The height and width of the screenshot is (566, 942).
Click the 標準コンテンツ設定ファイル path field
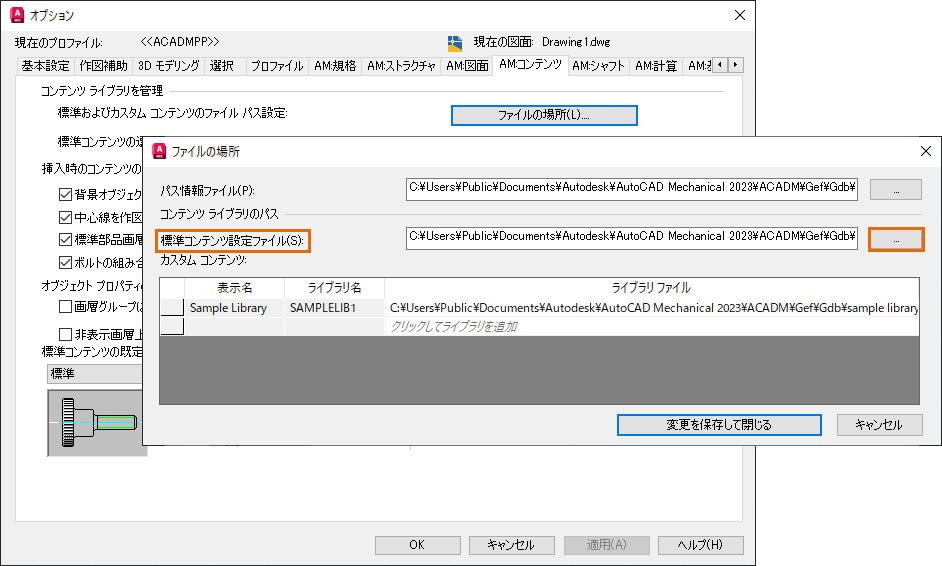tap(631, 238)
